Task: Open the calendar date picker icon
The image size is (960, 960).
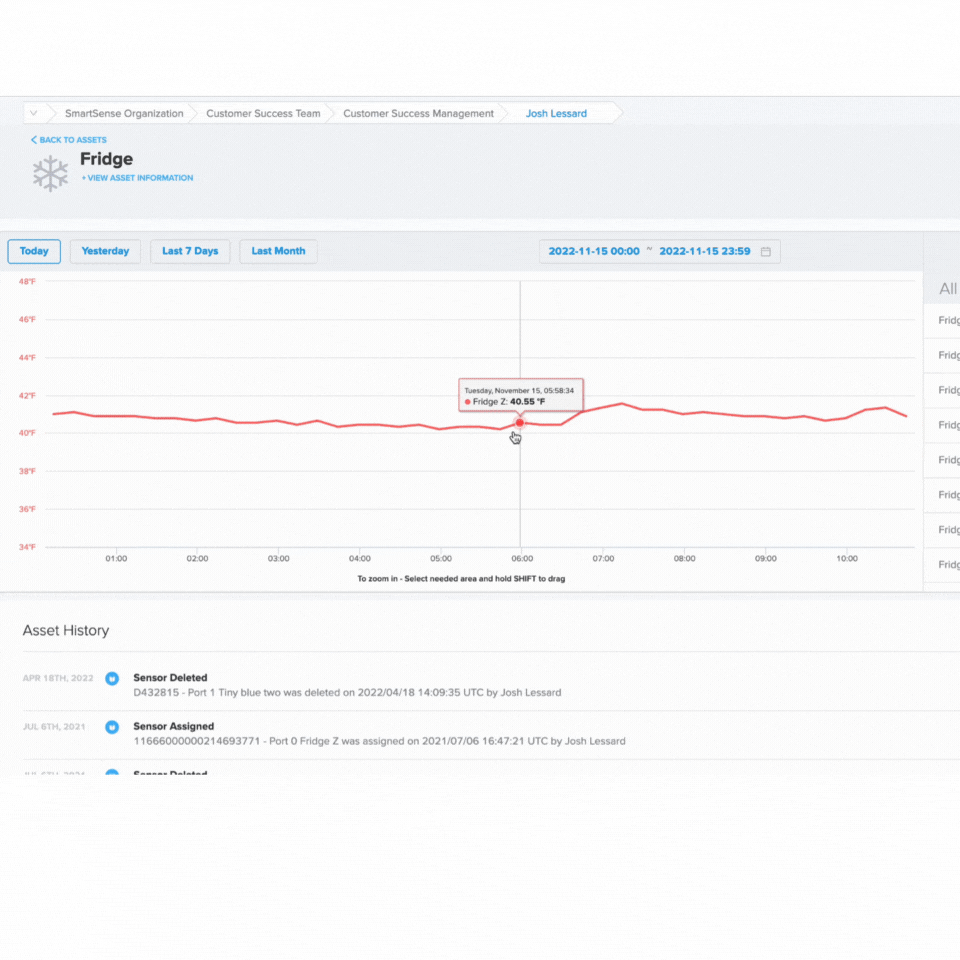Action: pos(765,252)
